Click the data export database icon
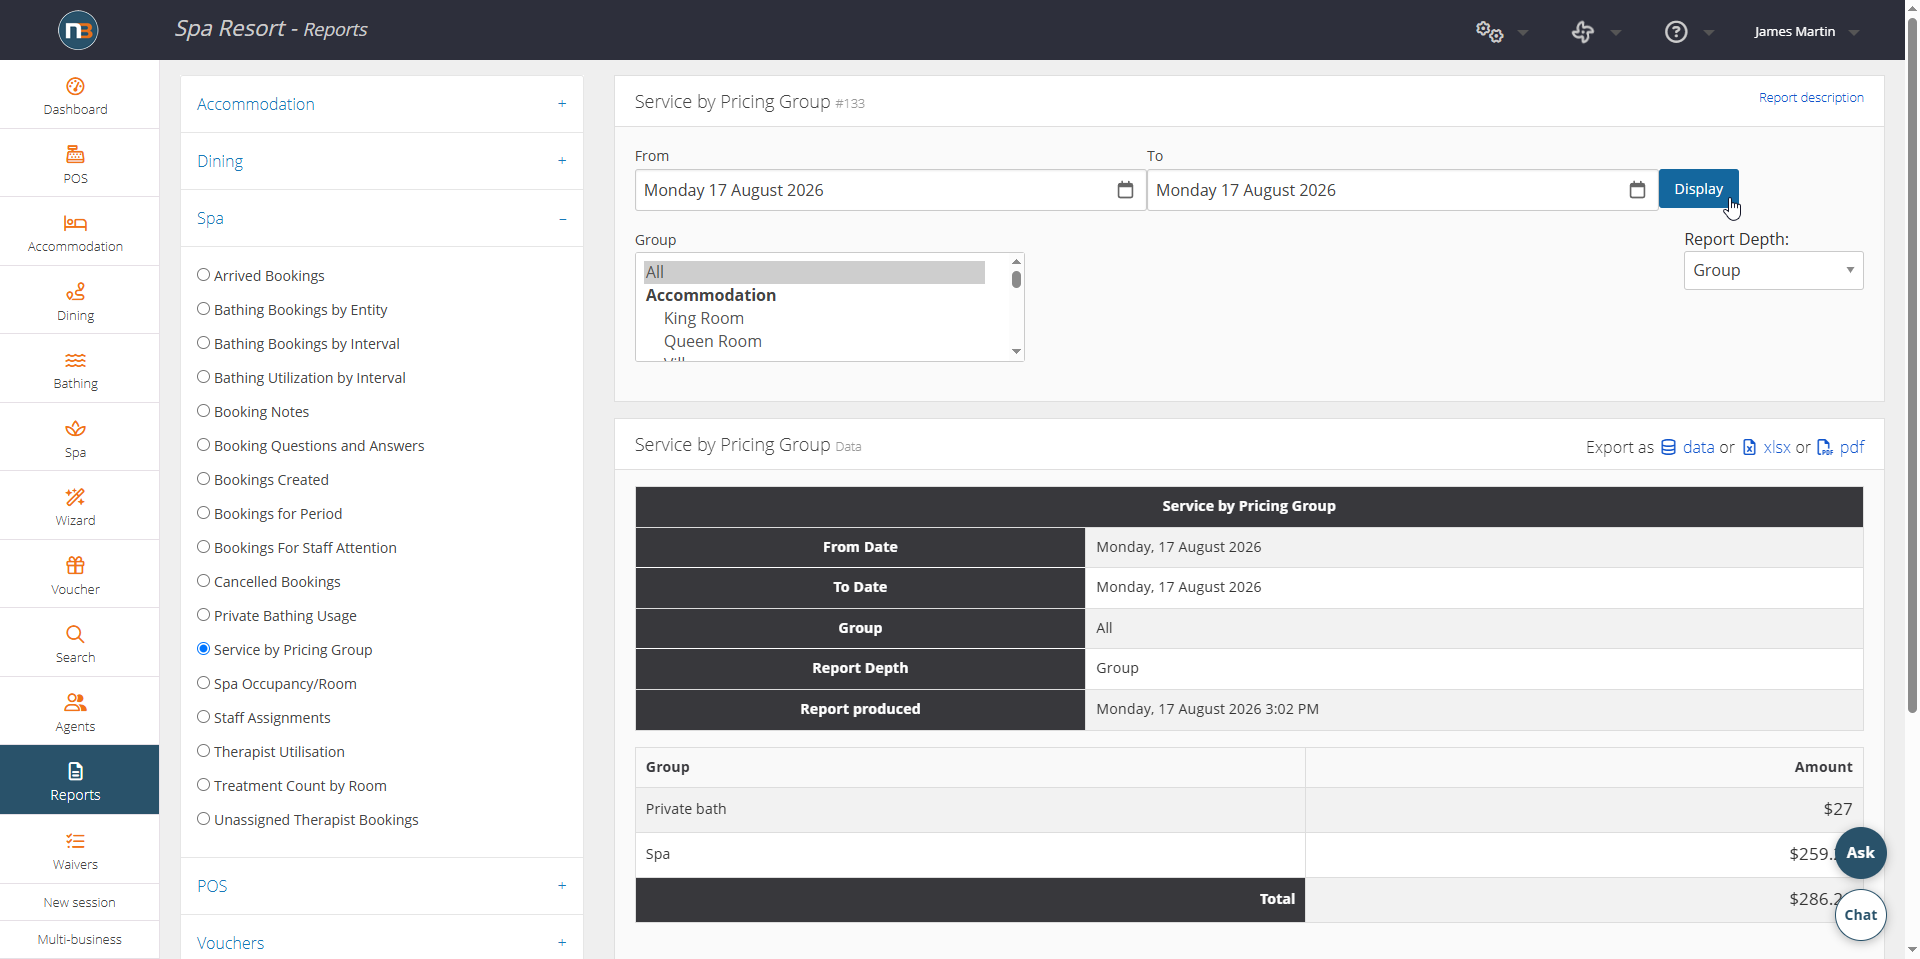Screen dimensions: 1920x959 tap(1668, 447)
